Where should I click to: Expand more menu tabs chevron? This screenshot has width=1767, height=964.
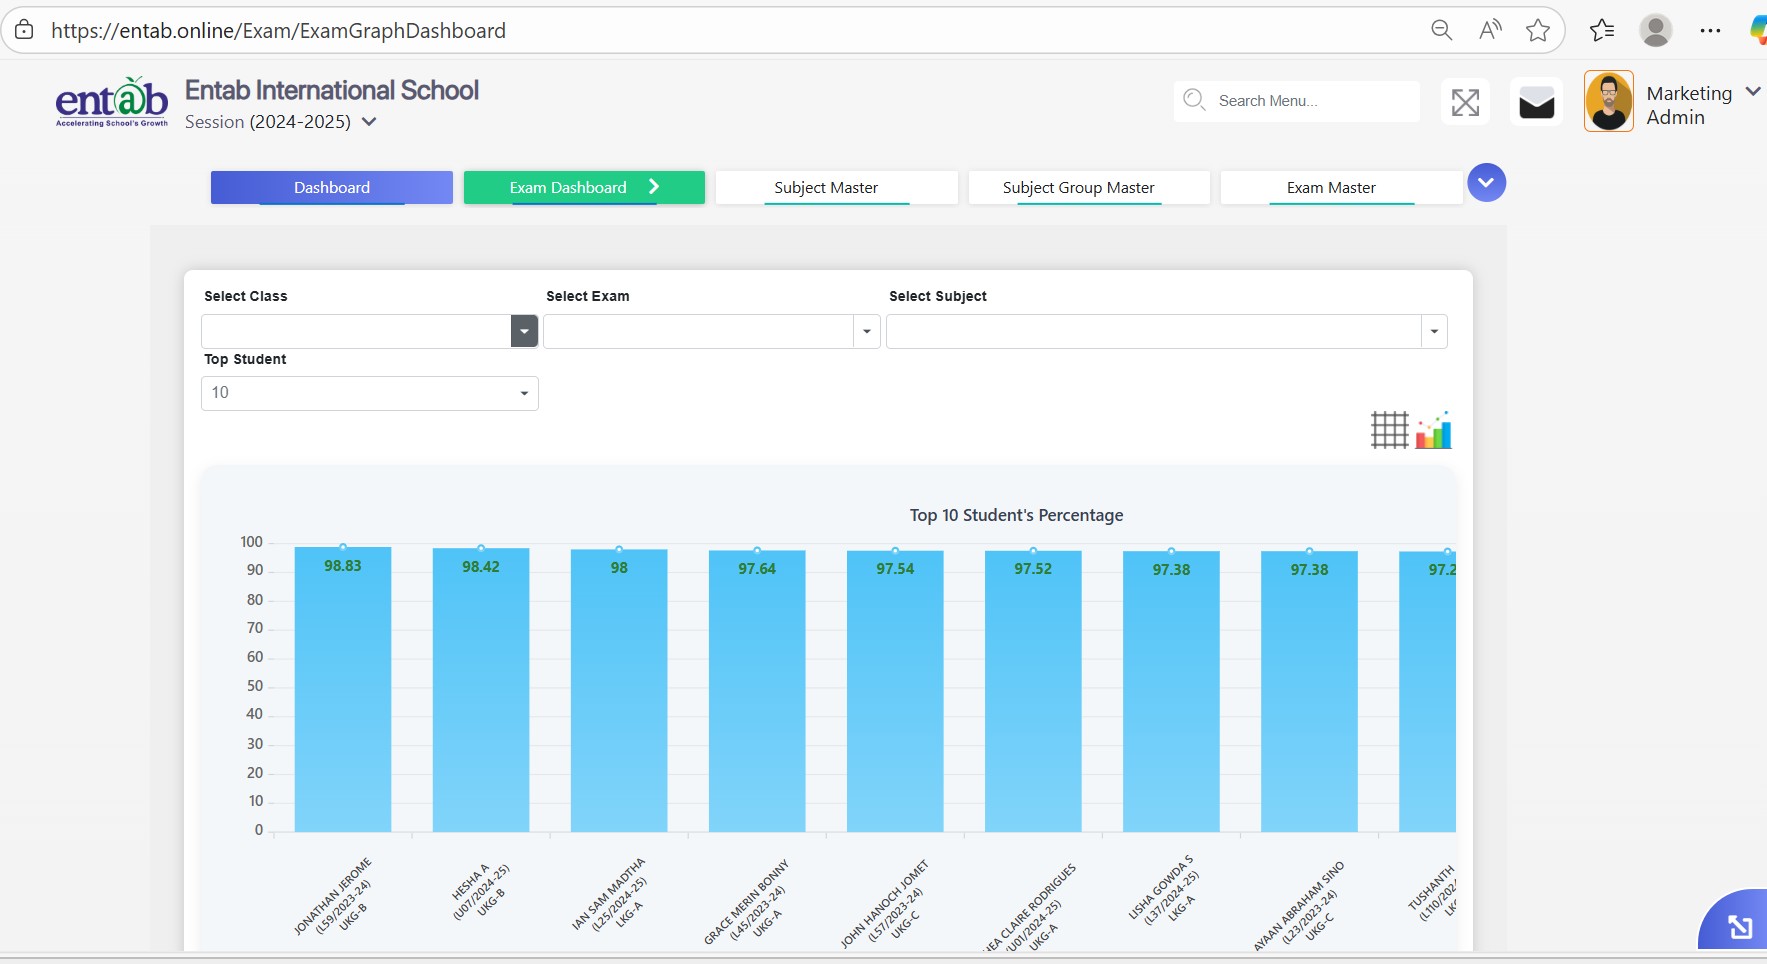click(1486, 183)
